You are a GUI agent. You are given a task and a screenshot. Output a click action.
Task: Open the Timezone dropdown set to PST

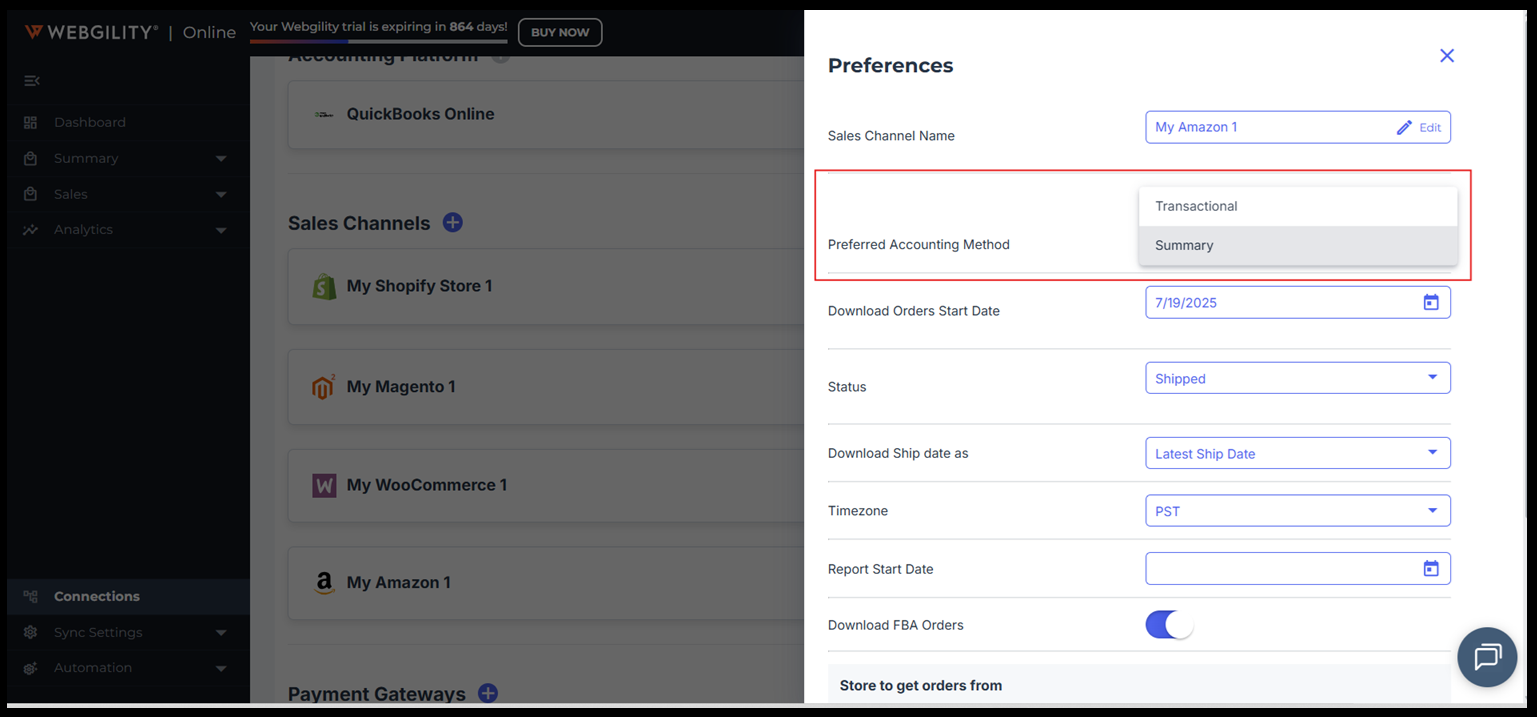pyautogui.click(x=1297, y=511)
